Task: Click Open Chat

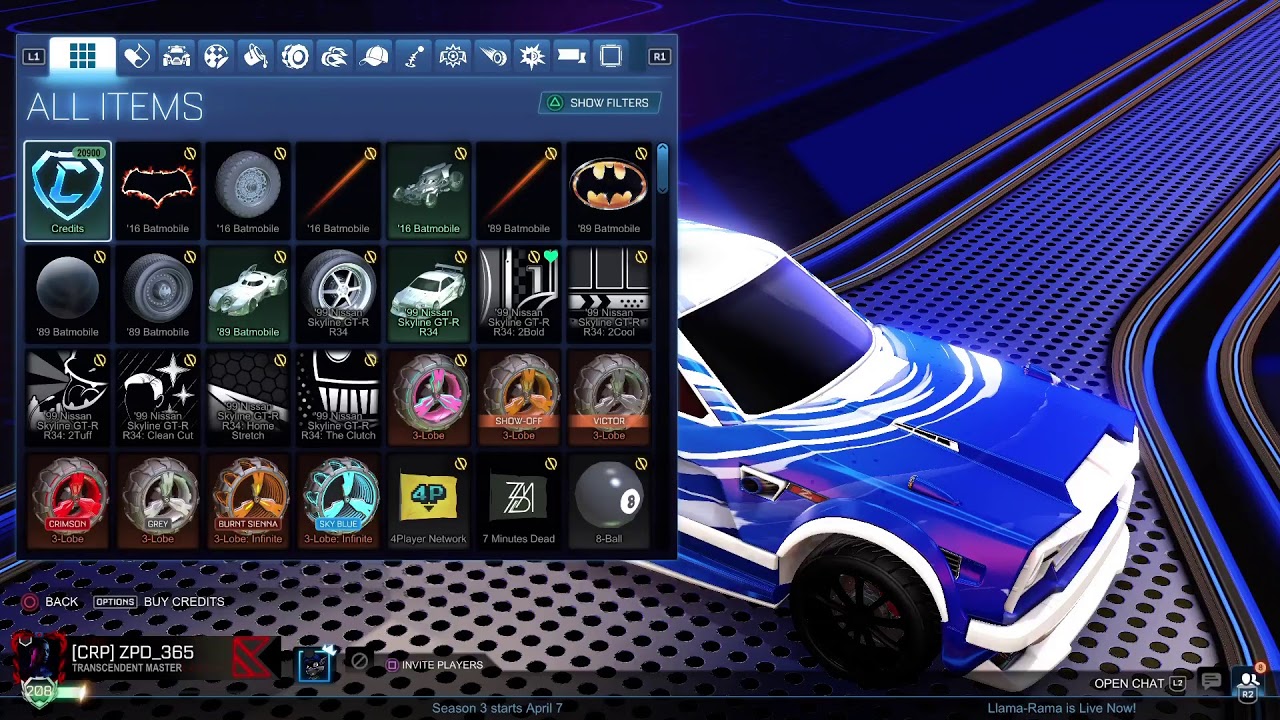Action: pyautogui.click(x=1139, y=684)
